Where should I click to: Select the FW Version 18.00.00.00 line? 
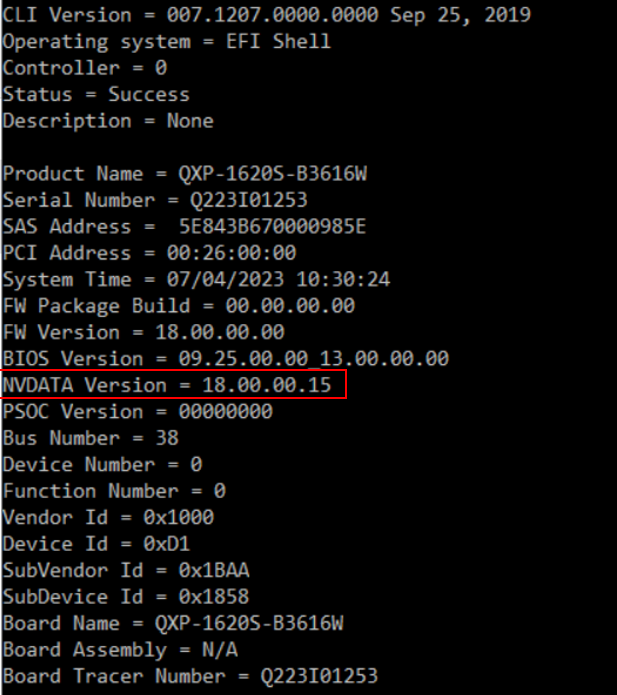coord(143,332)
